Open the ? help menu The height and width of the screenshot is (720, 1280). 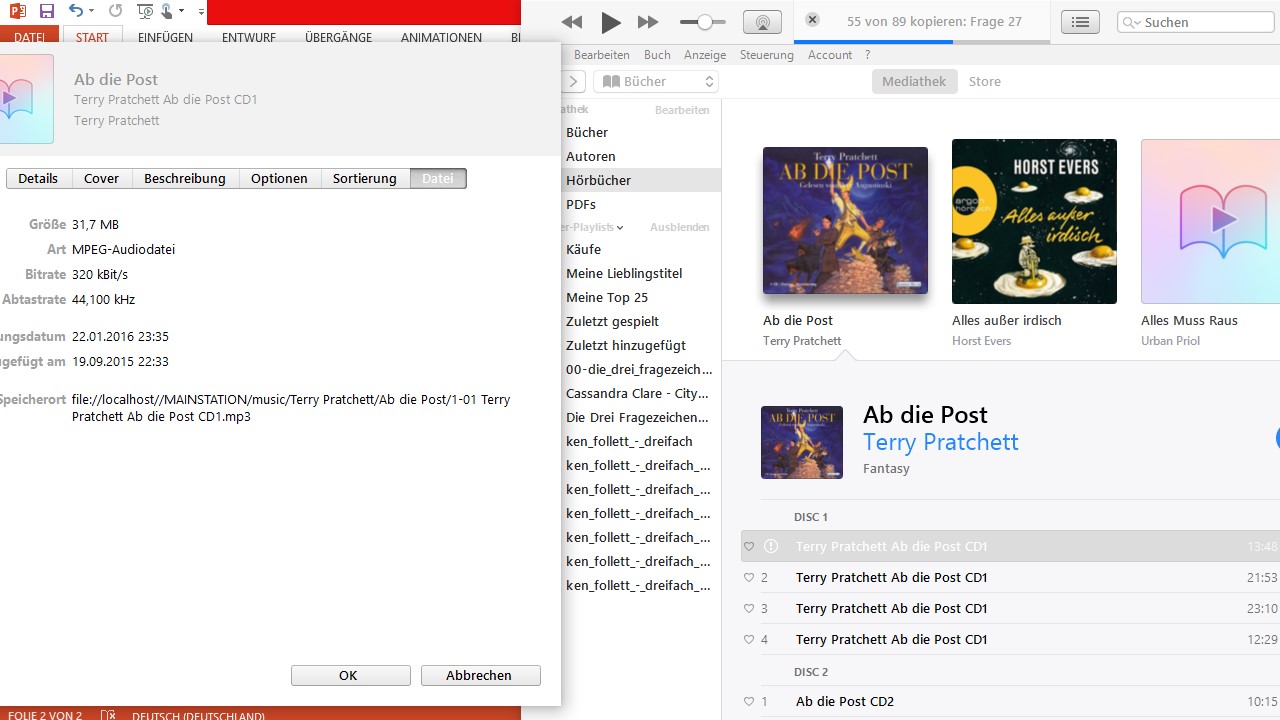coord(867,55)
